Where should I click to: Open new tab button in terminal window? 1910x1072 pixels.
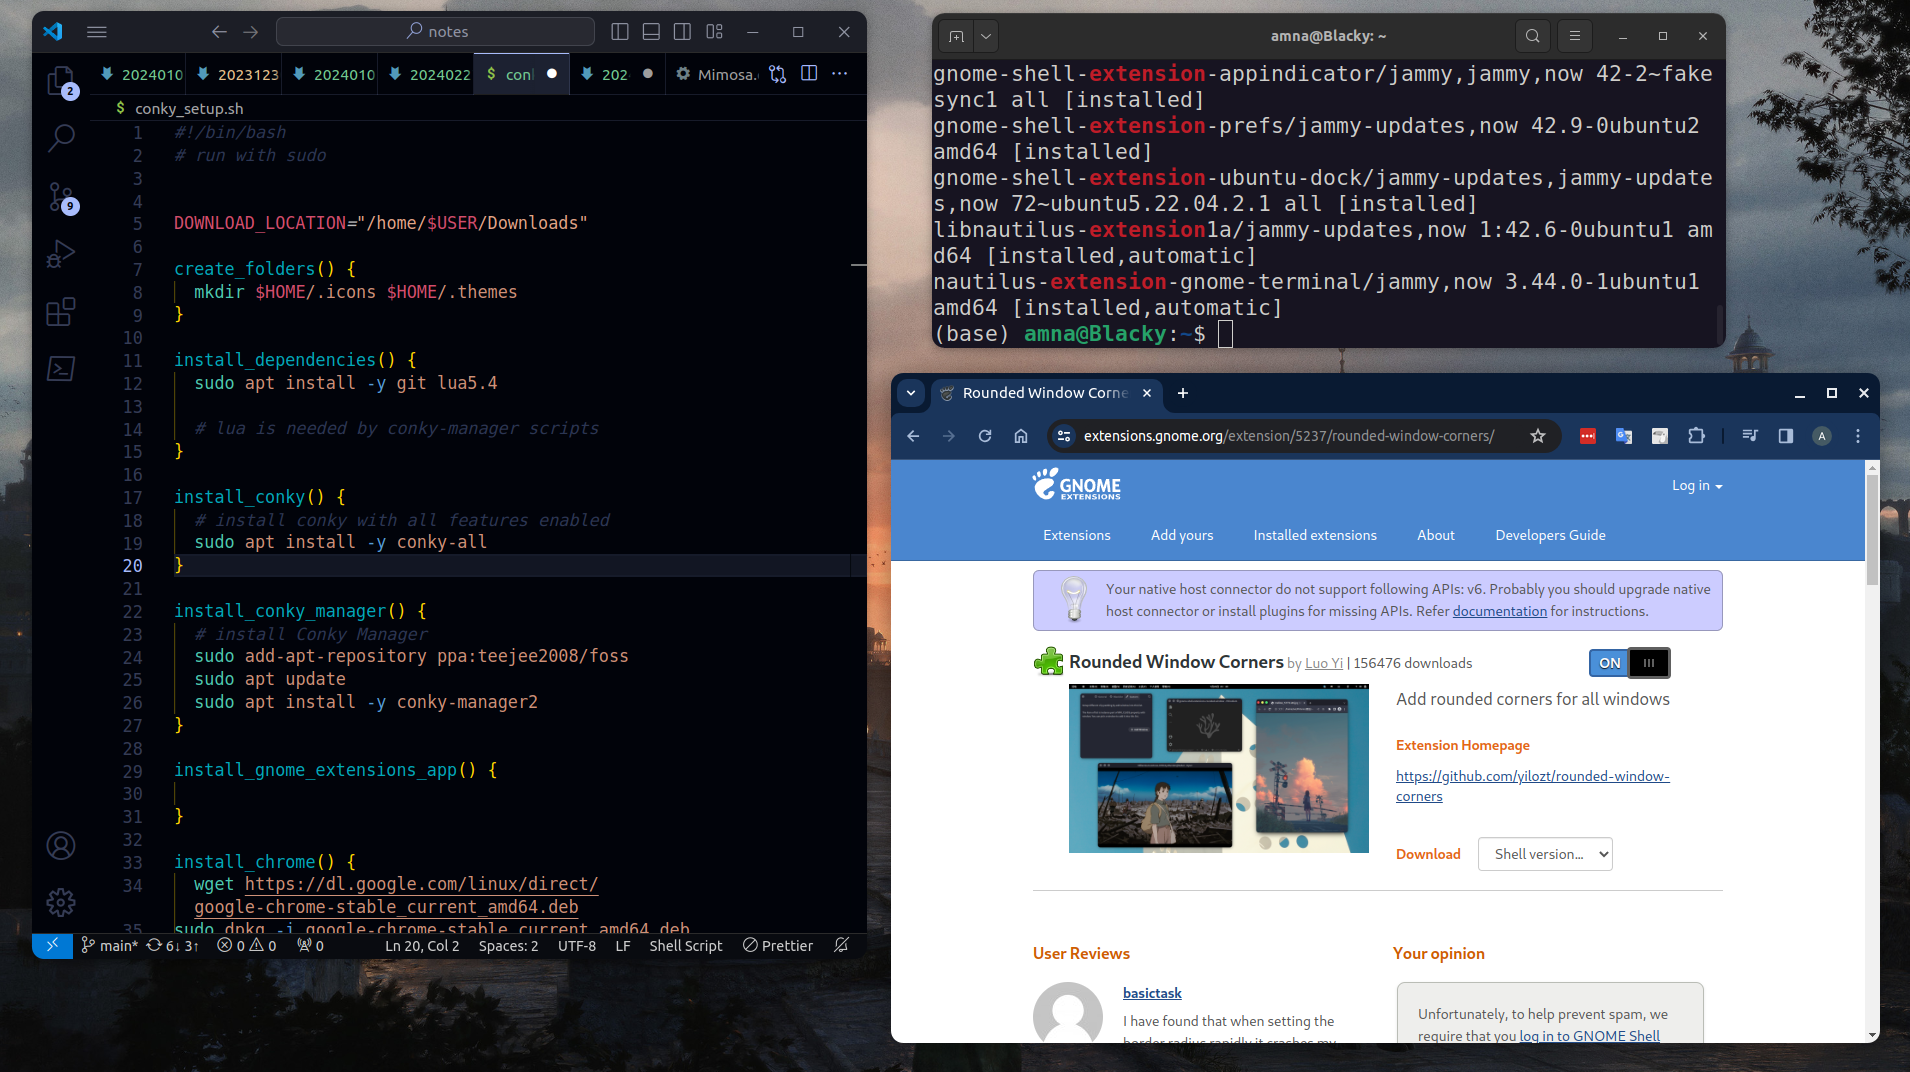[957, 36]
